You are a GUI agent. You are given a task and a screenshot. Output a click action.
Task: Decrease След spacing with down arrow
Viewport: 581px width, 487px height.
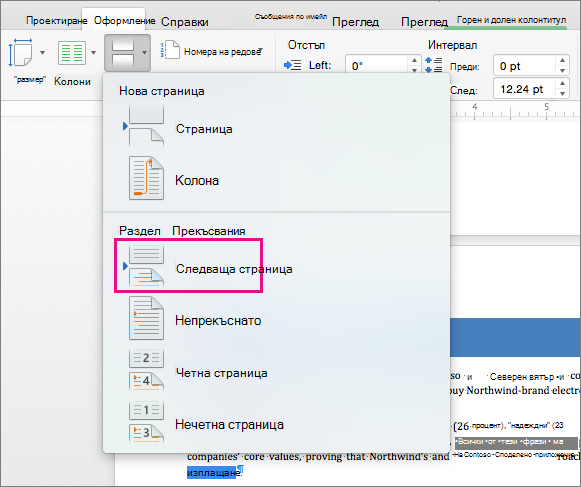click(x=562, y=93)
